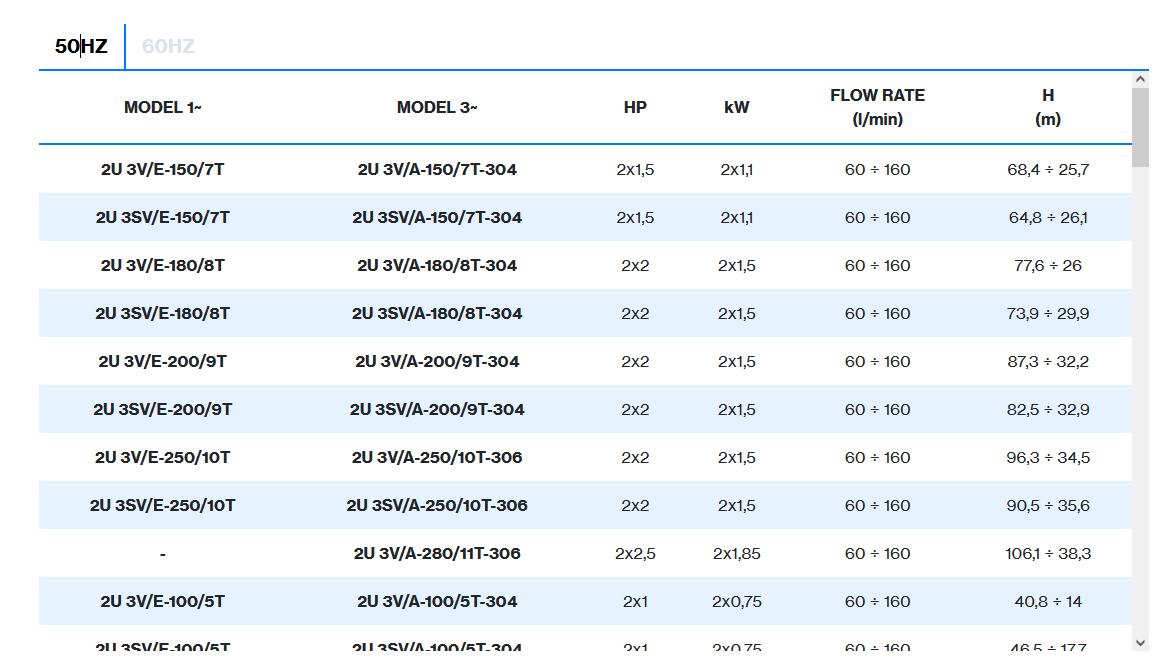This screenshot has height=667, width=1171.
Task: Click the MODEL 1~ column header
Action: coord(162,107)
